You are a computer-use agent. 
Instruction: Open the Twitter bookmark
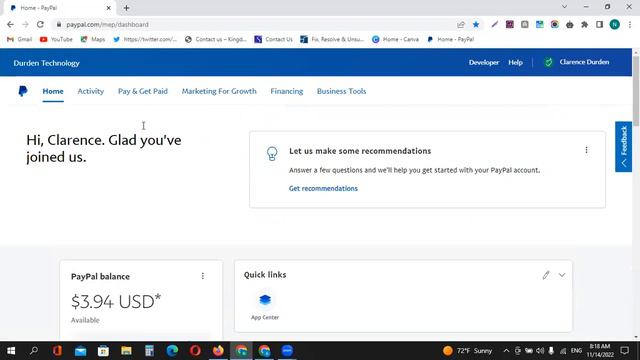[x=145, y=39]
